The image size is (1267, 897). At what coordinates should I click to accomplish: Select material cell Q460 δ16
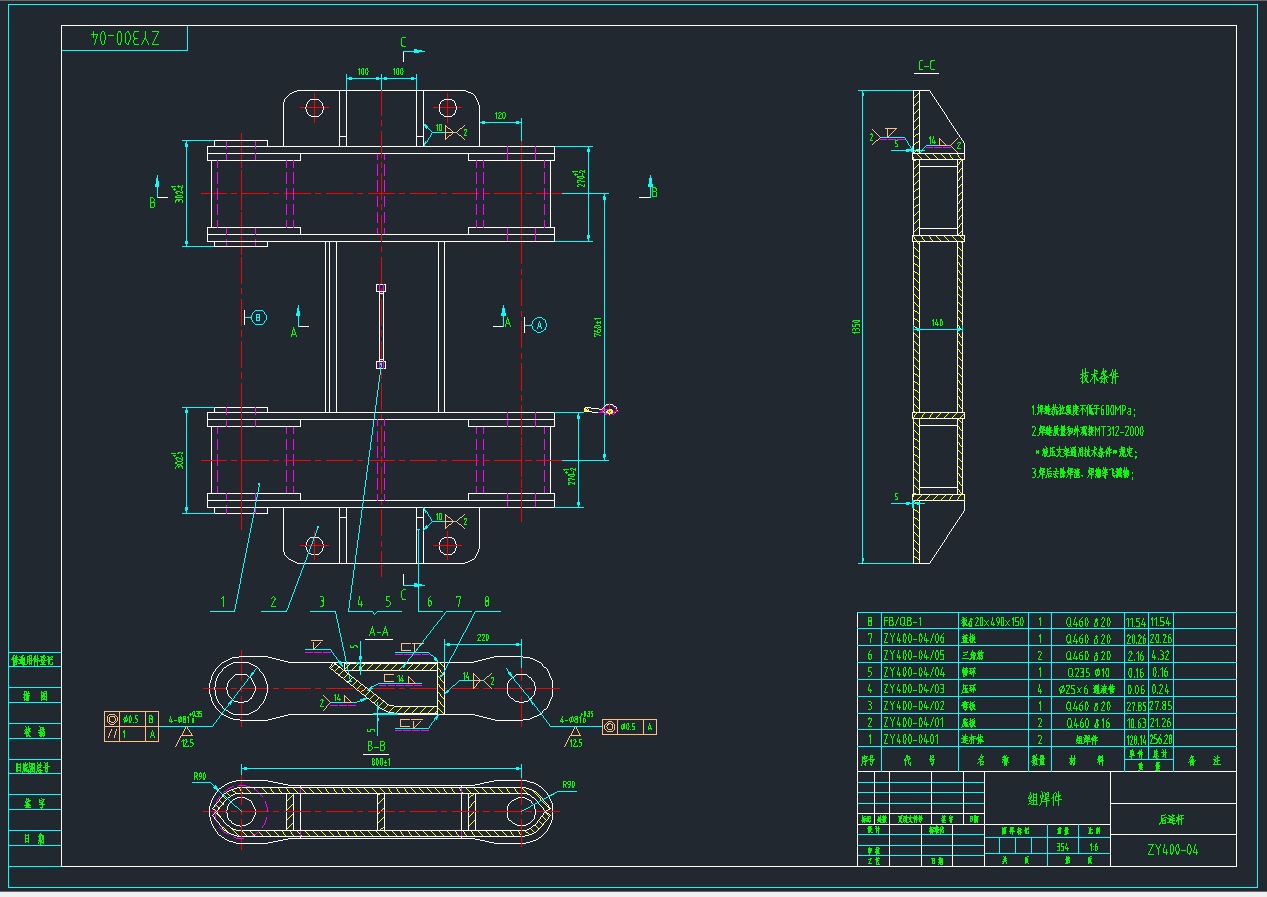[1088, 722]
